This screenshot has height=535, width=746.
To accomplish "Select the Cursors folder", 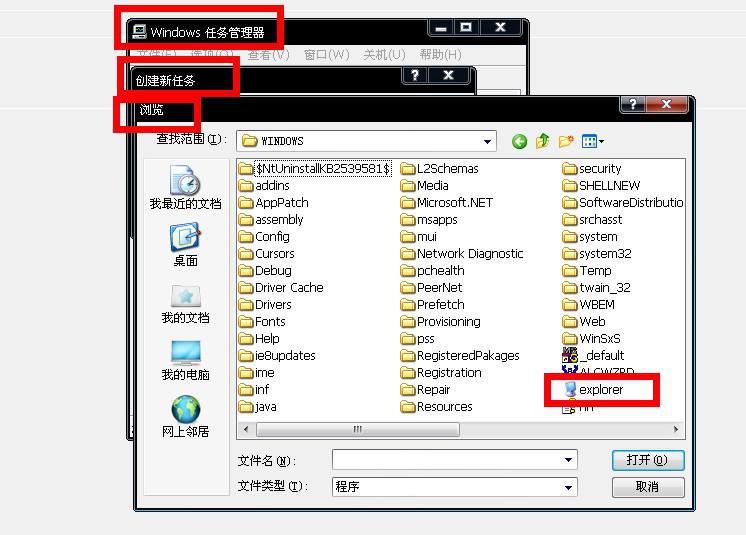I will point(266,253).
